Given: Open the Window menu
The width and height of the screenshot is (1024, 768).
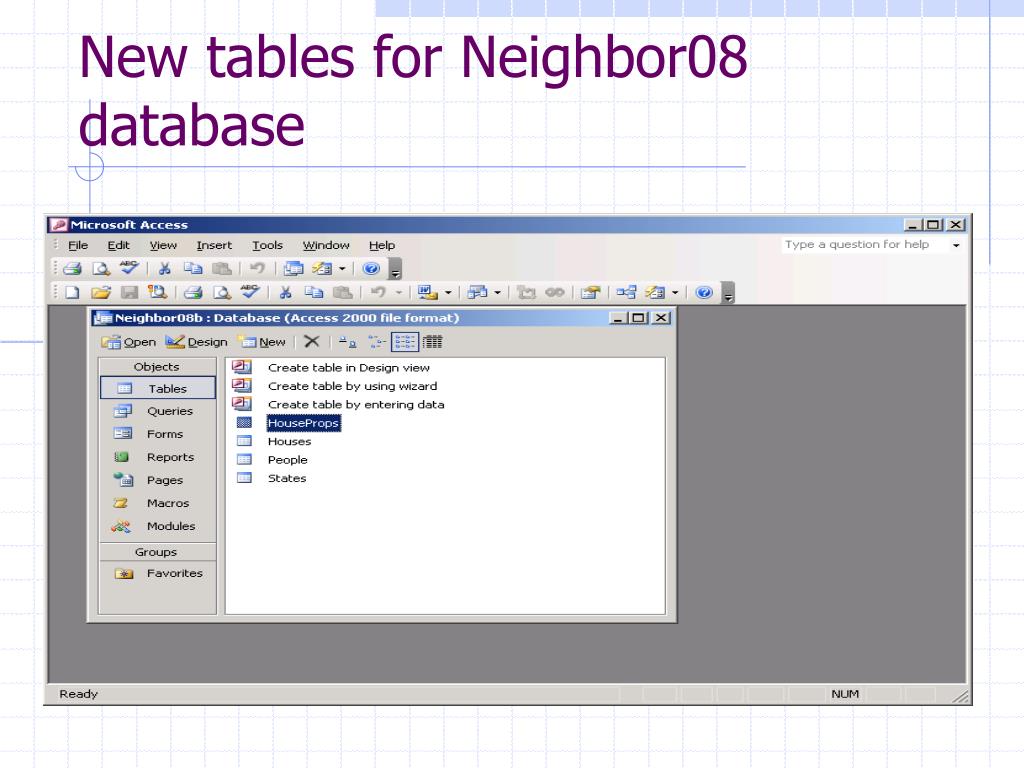Looking at the screenshot, I should 326,246.
